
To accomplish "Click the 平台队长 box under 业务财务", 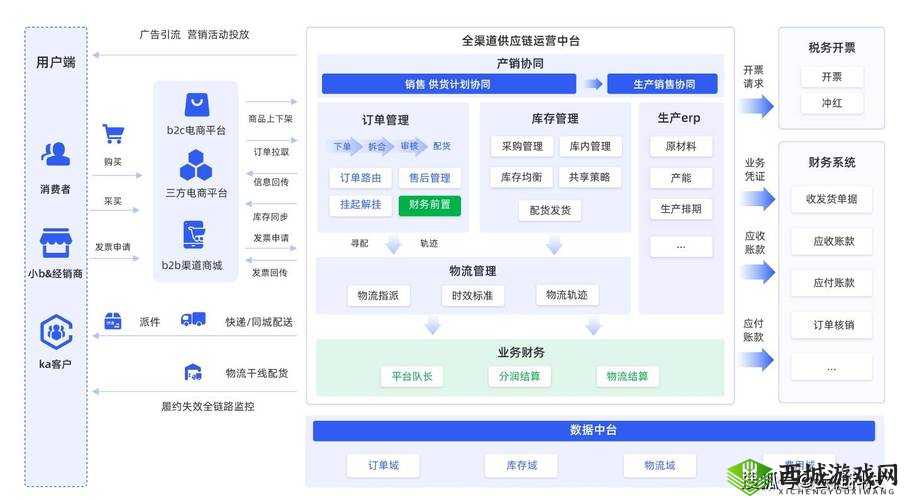I will [x=412, y=376].
